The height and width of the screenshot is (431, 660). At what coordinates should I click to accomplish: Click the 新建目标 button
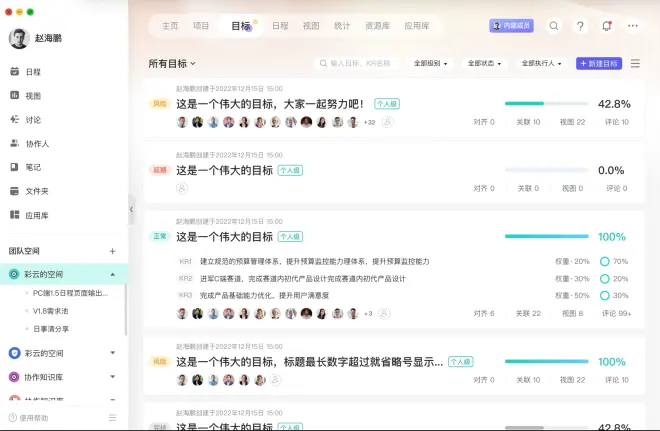pyautogui.click(x=599, y=64)
